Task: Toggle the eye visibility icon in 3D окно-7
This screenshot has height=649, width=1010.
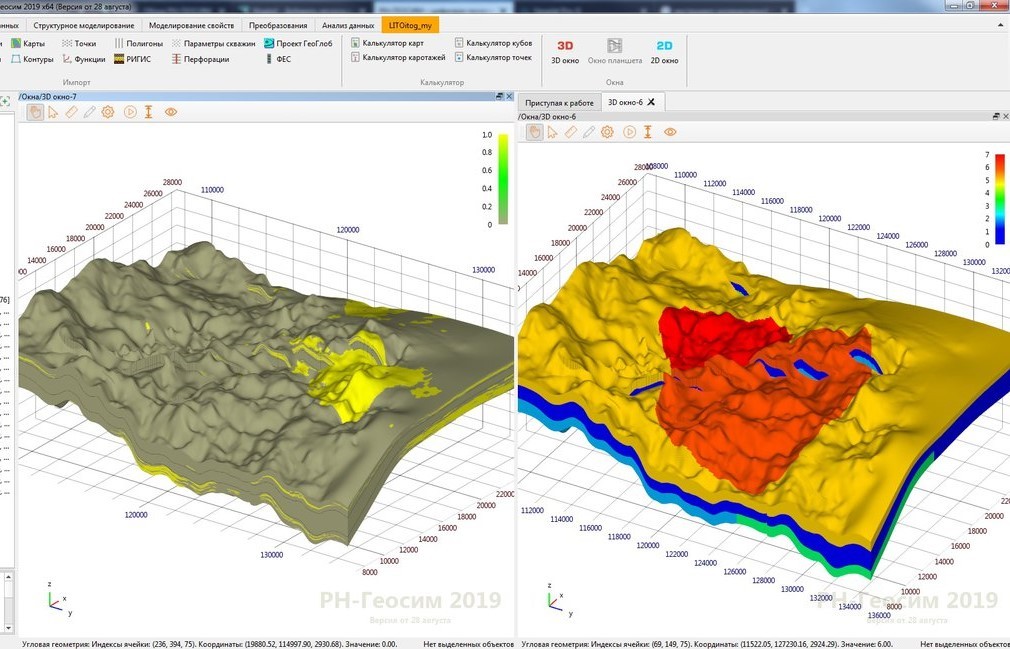Action: coord(171,112)
